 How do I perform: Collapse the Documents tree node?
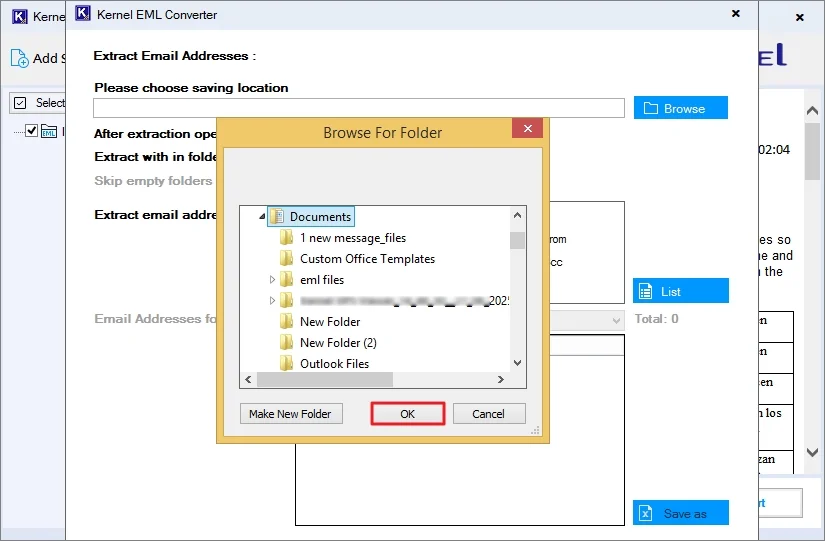click(262, 217)
